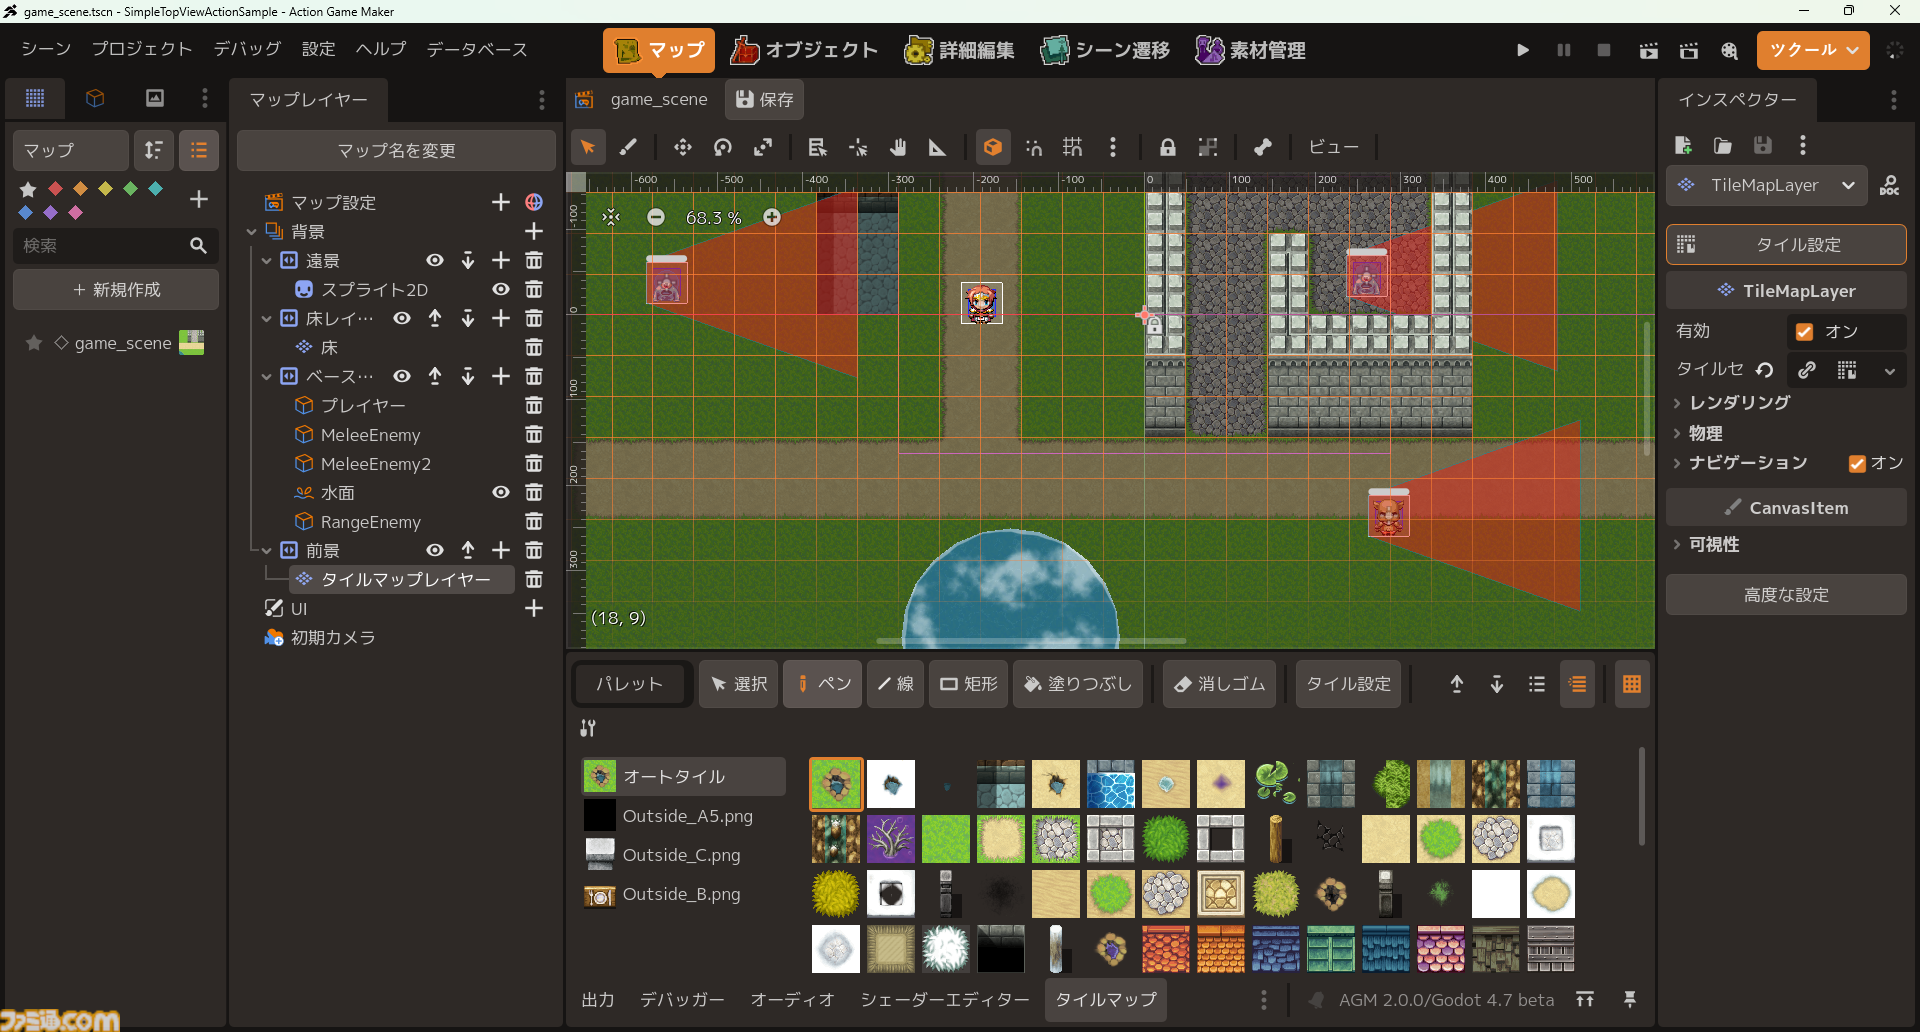
Task: Select the Outside_A5.png tileset
Action: point(684,815)
